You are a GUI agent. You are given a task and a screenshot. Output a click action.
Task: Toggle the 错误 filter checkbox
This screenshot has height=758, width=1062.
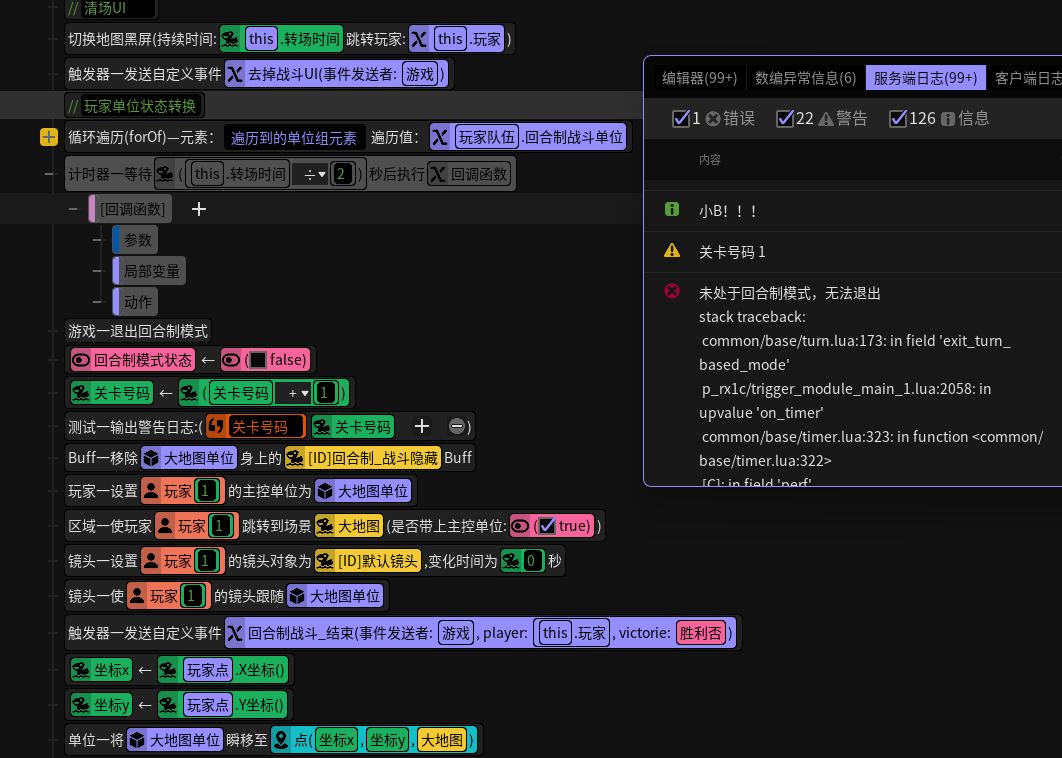tap(681, 119)
